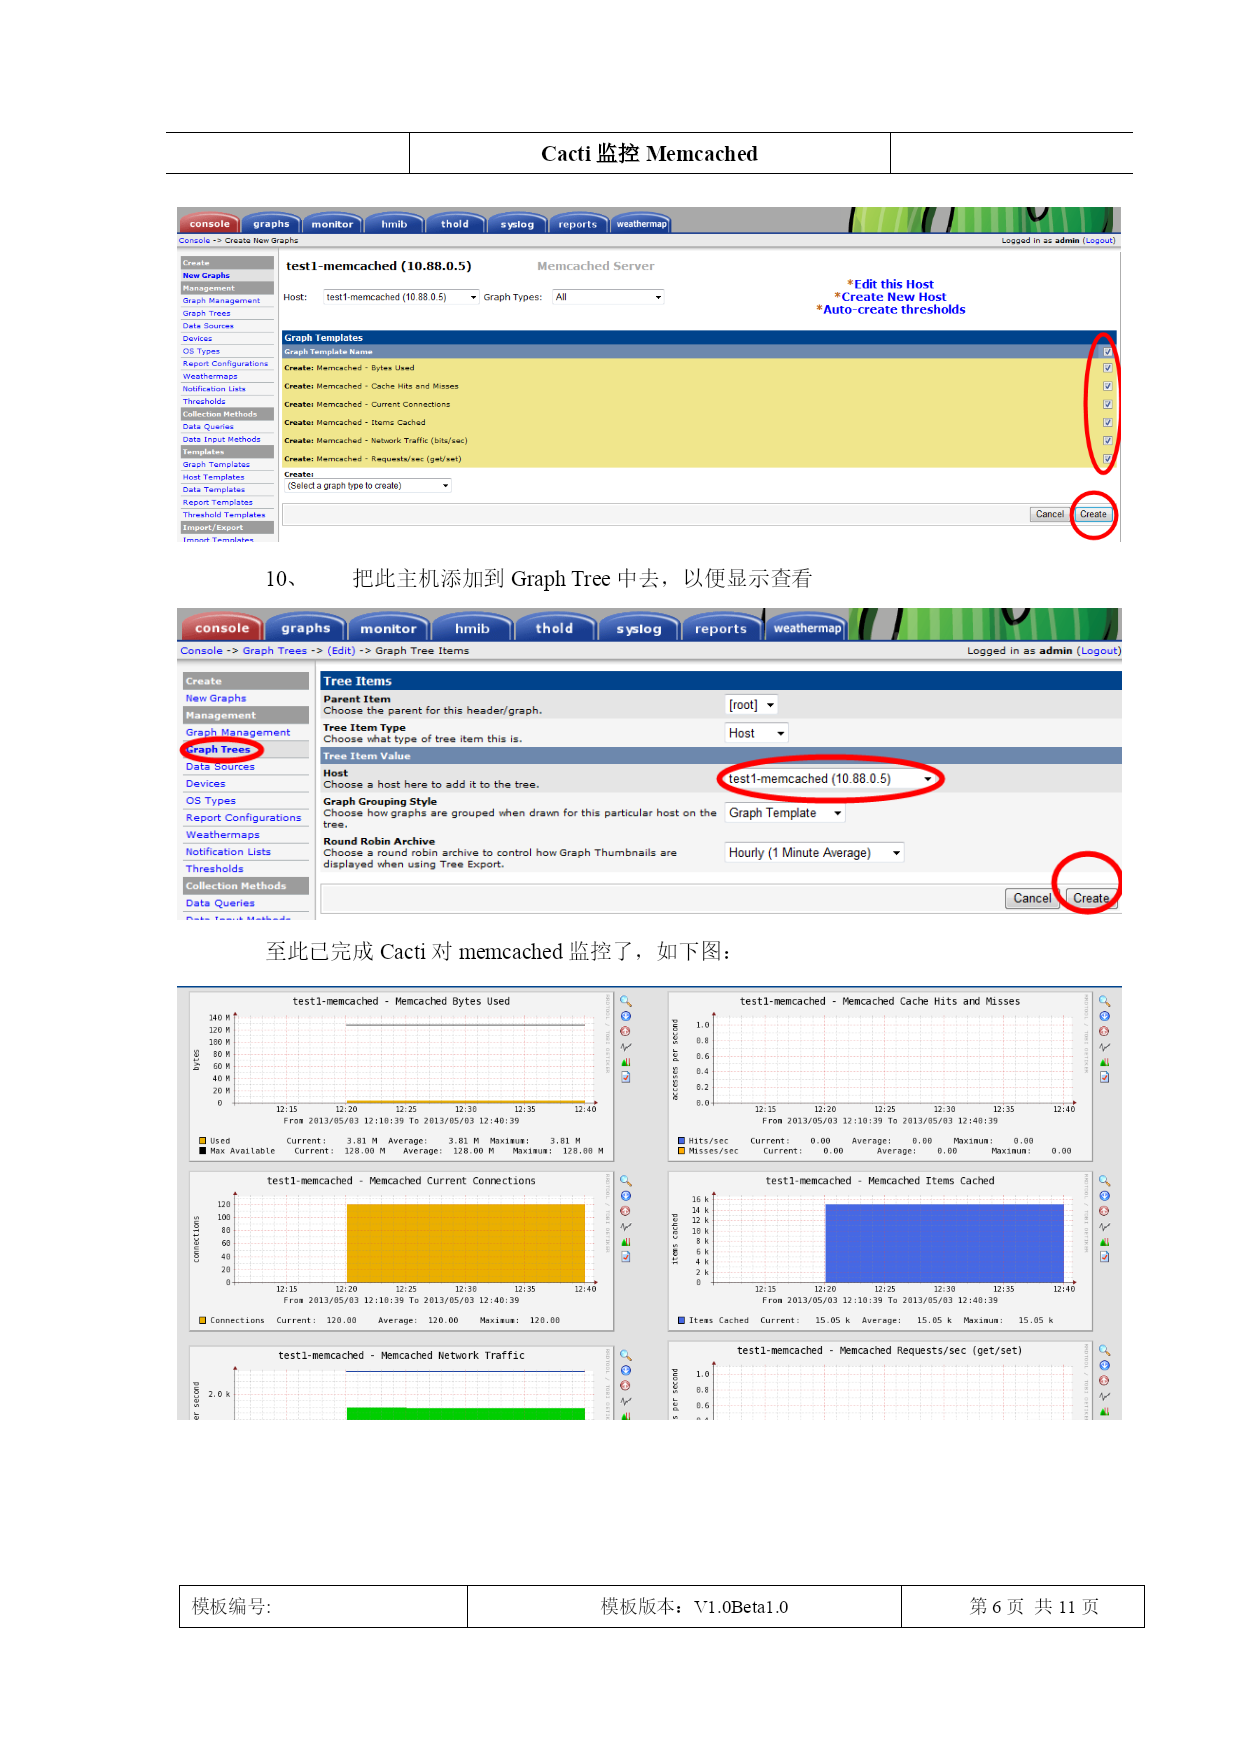Open the Graph Grouping Style dropdown
This screenshot has height=1754, width=1241.
(785, 813)
